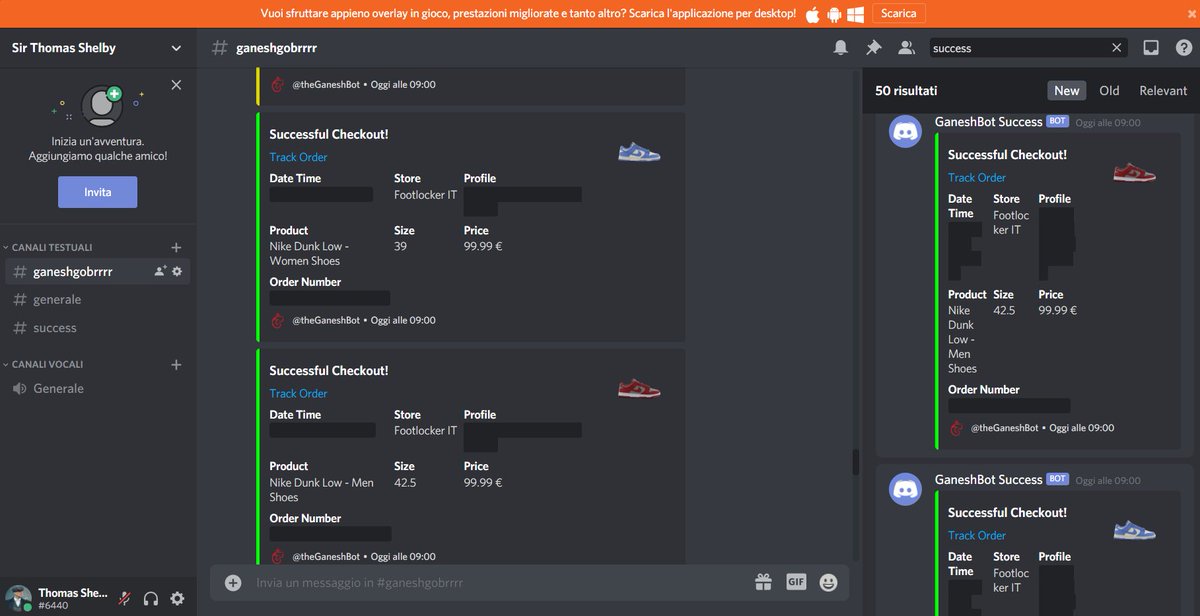Open the GIF picker

796,582
